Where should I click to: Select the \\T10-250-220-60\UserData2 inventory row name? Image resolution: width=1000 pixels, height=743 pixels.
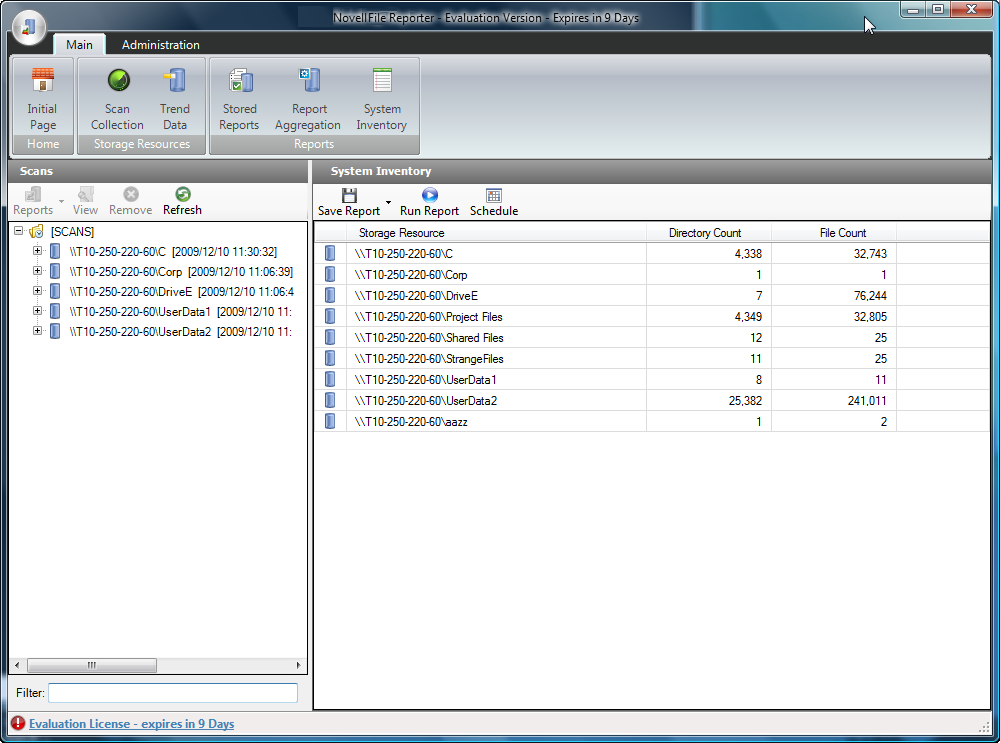tap(425, 401)
